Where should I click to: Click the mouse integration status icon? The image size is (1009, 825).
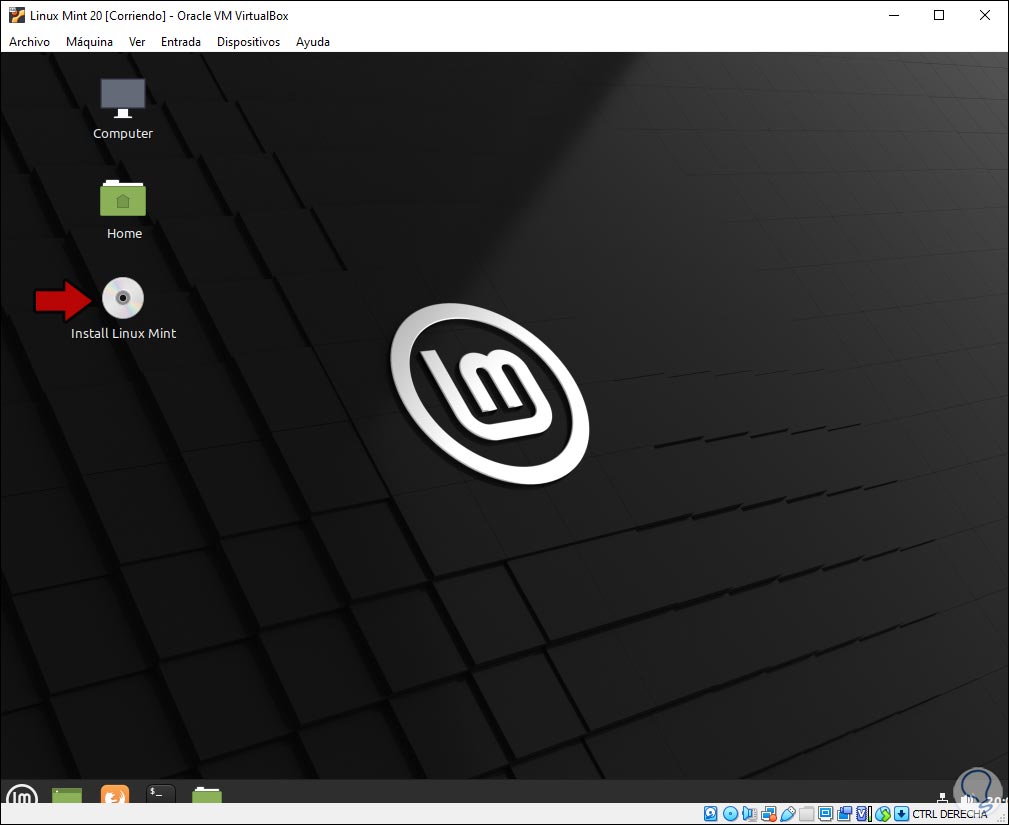tap(883, 814)
